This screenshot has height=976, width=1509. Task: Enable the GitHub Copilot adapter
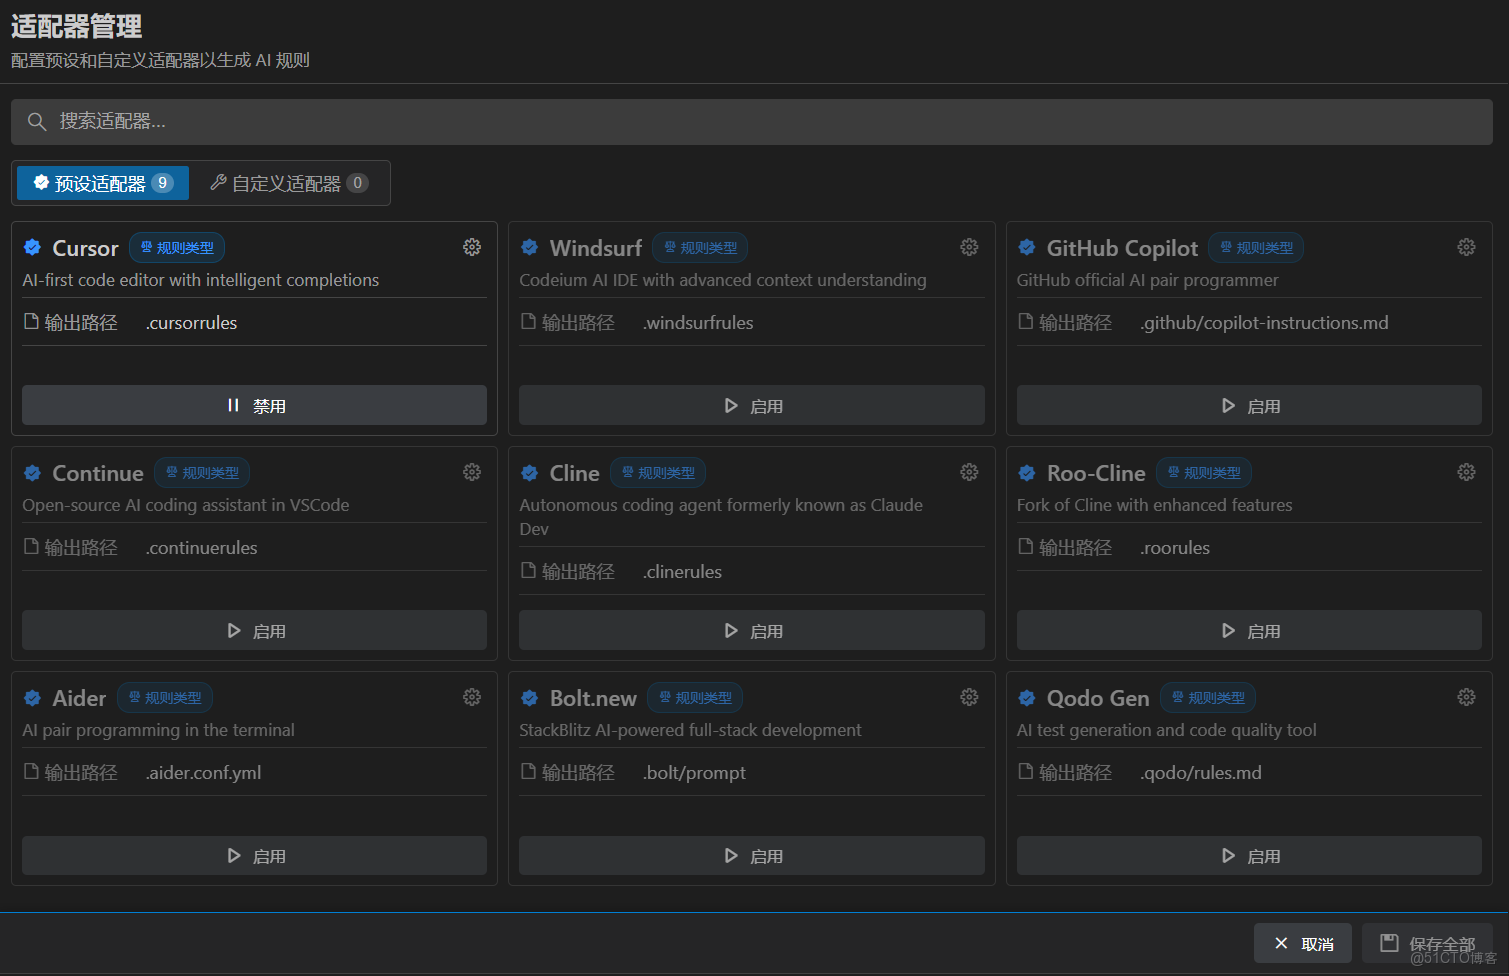click(x=1249, y=406)
